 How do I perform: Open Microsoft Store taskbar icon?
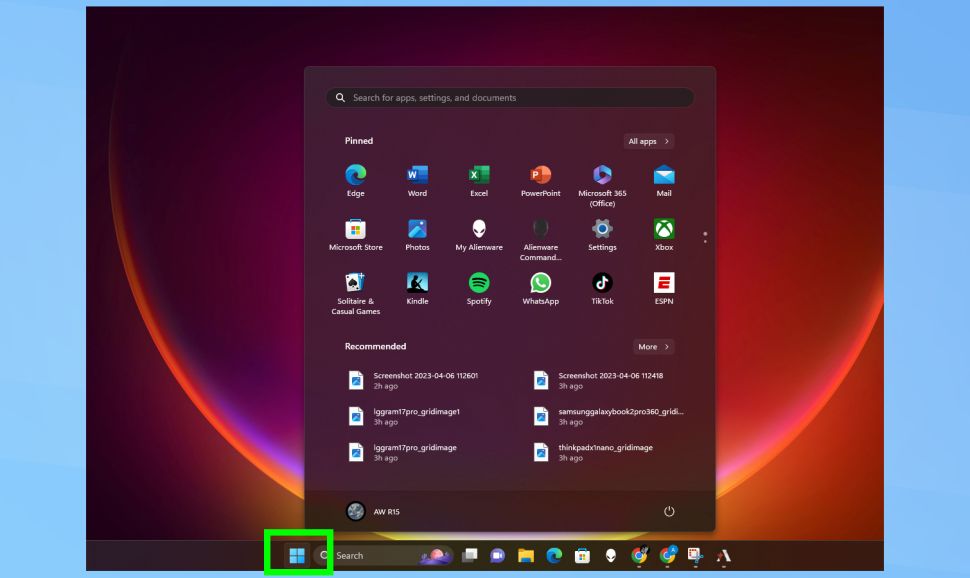click(582, 555)
